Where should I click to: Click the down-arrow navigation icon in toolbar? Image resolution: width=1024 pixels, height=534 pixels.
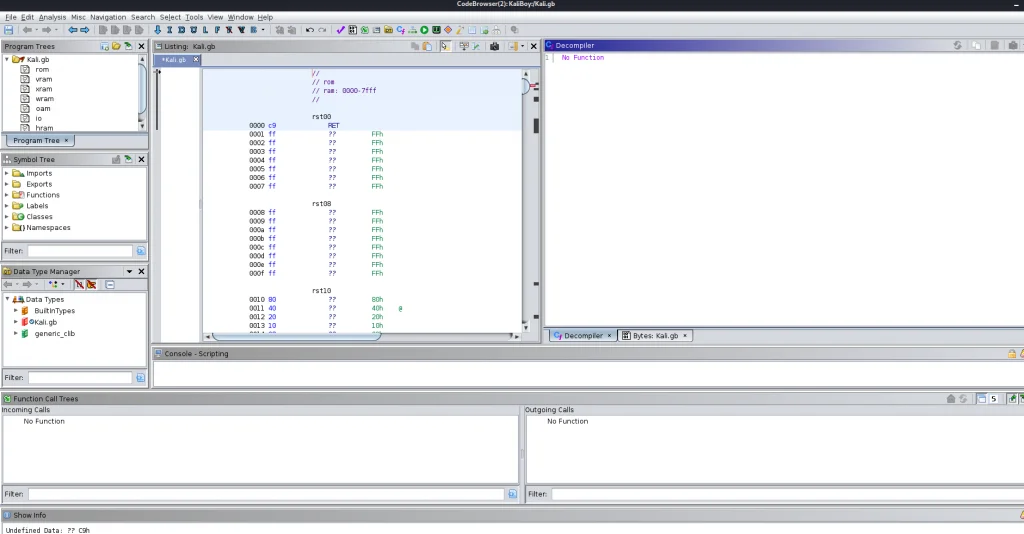point(157,30)
